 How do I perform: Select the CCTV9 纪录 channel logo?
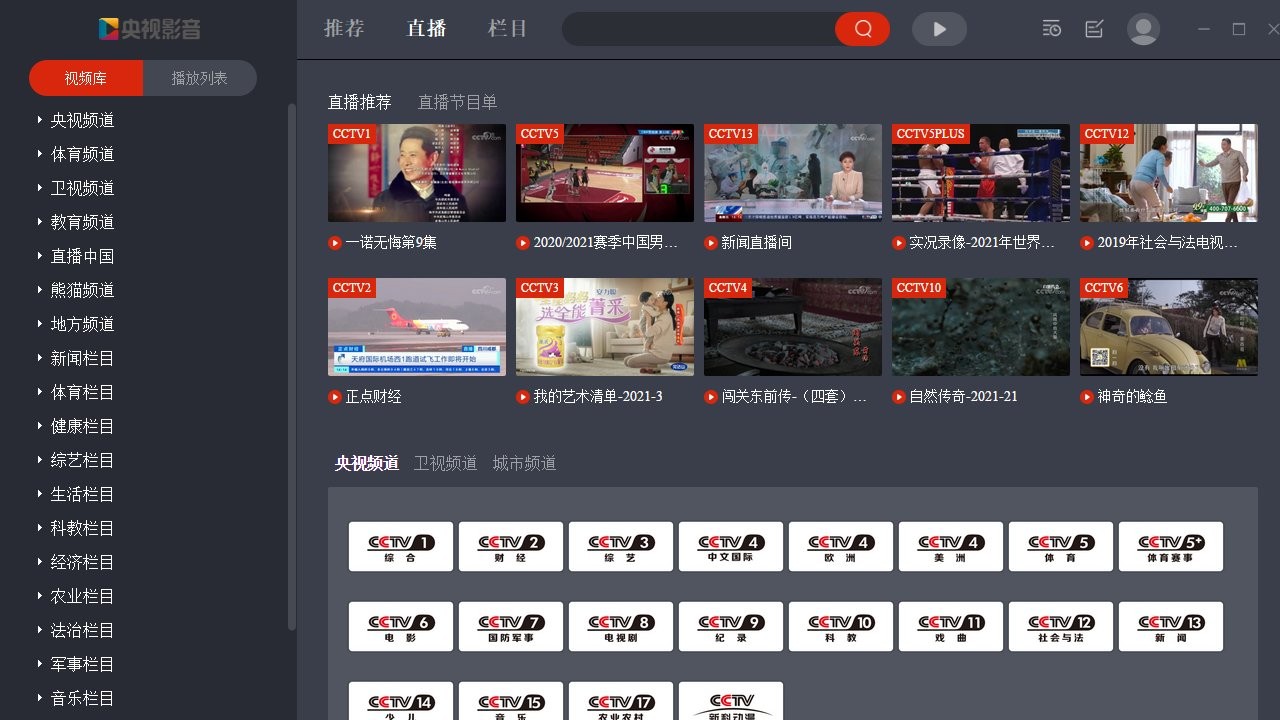coord(730,626)
